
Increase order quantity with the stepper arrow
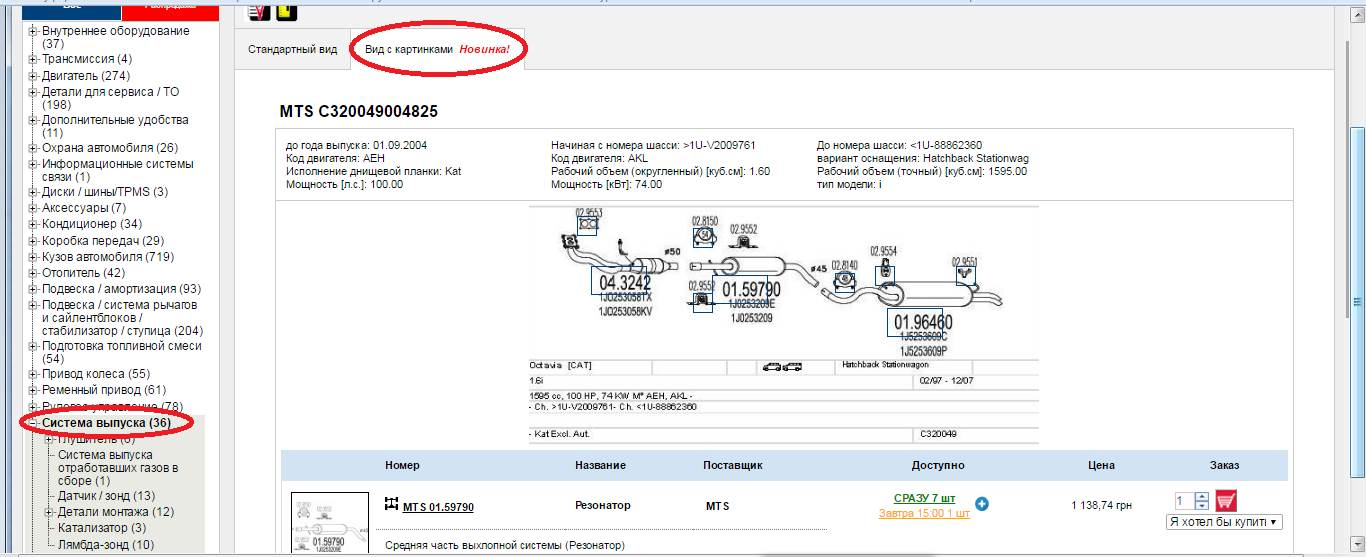1201,496
